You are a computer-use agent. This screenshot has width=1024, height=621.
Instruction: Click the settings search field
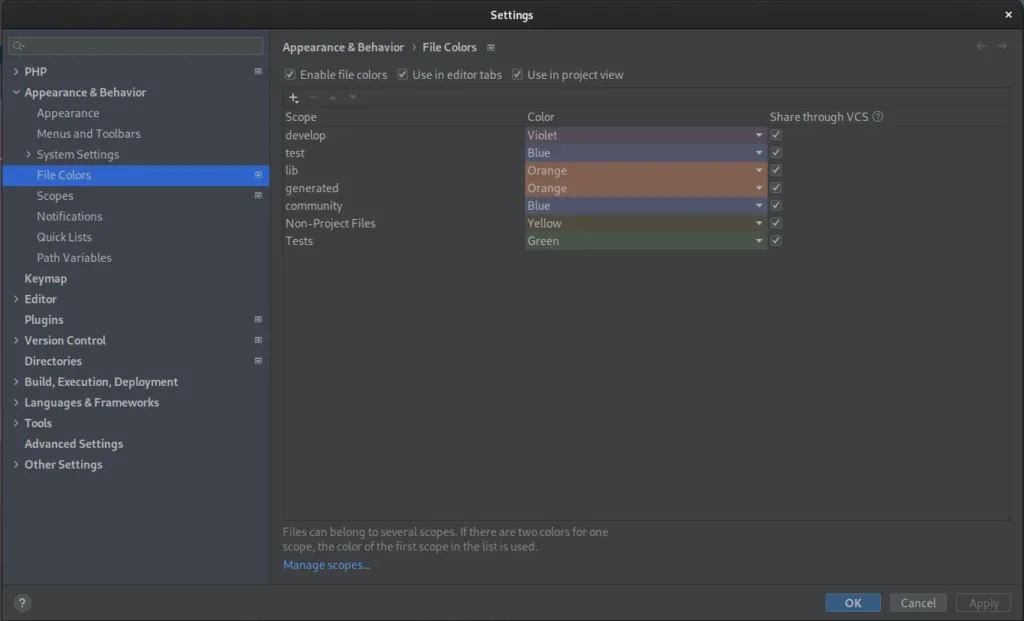pyautogui.click(x=135, y=45)
